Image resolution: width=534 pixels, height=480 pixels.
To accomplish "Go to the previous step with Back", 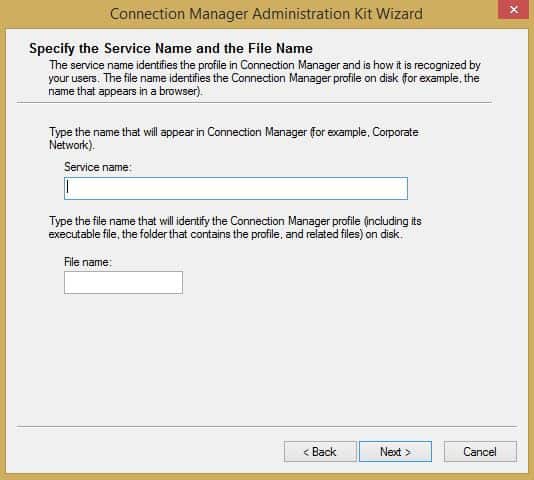I will pyautogui.click(x=320, y=452).
